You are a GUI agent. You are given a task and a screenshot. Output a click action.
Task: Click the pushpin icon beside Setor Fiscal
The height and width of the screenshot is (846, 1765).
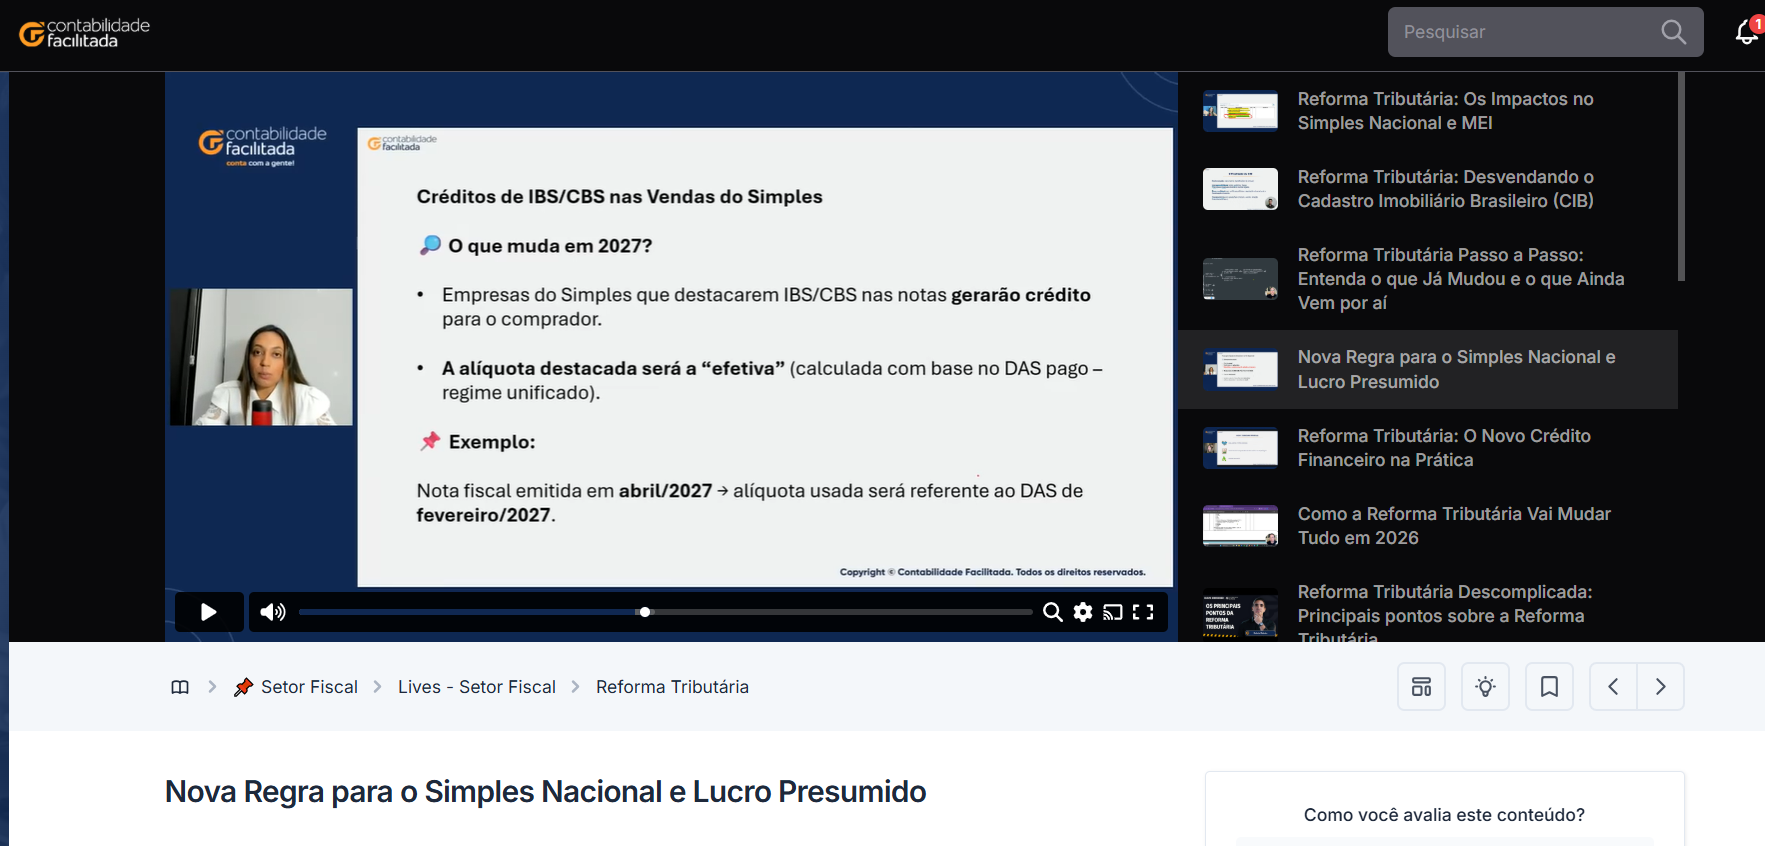[243, 687]
